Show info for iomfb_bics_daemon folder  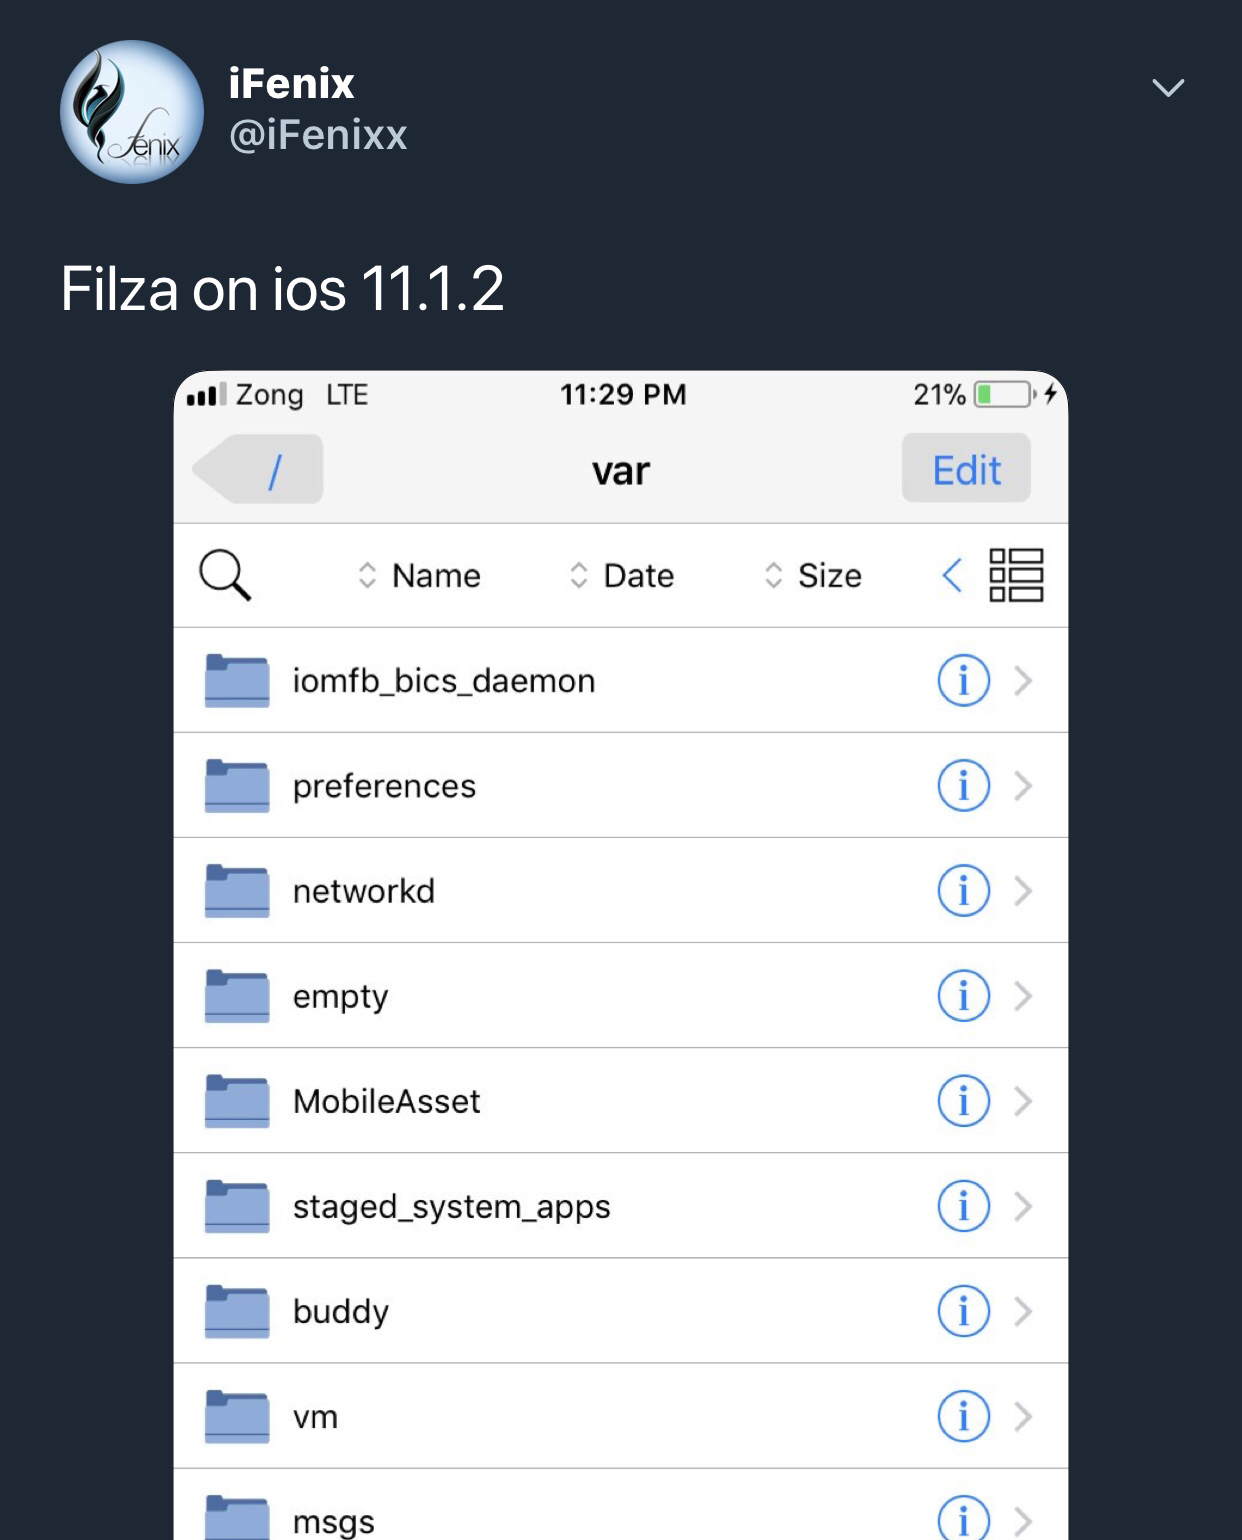(x=963, y=681)
